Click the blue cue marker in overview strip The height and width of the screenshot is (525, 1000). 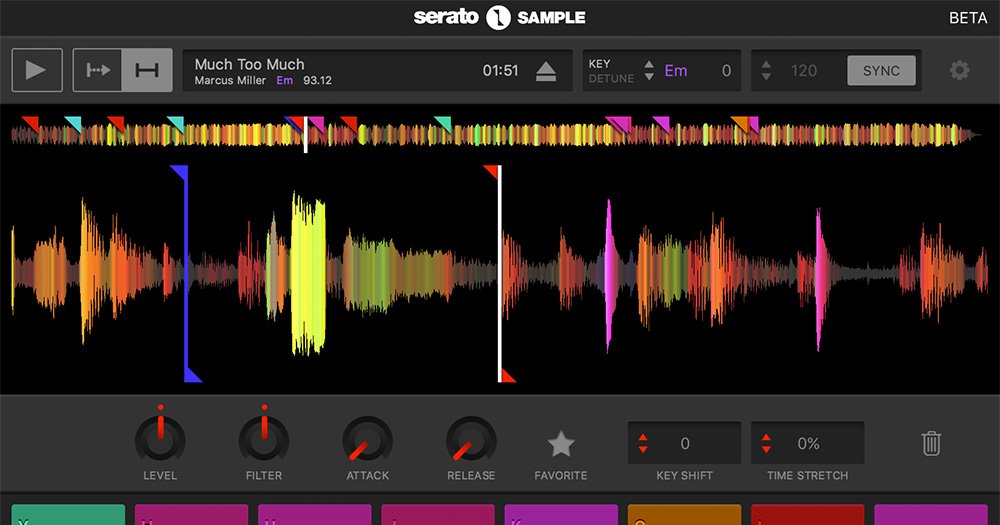(291, 122)
